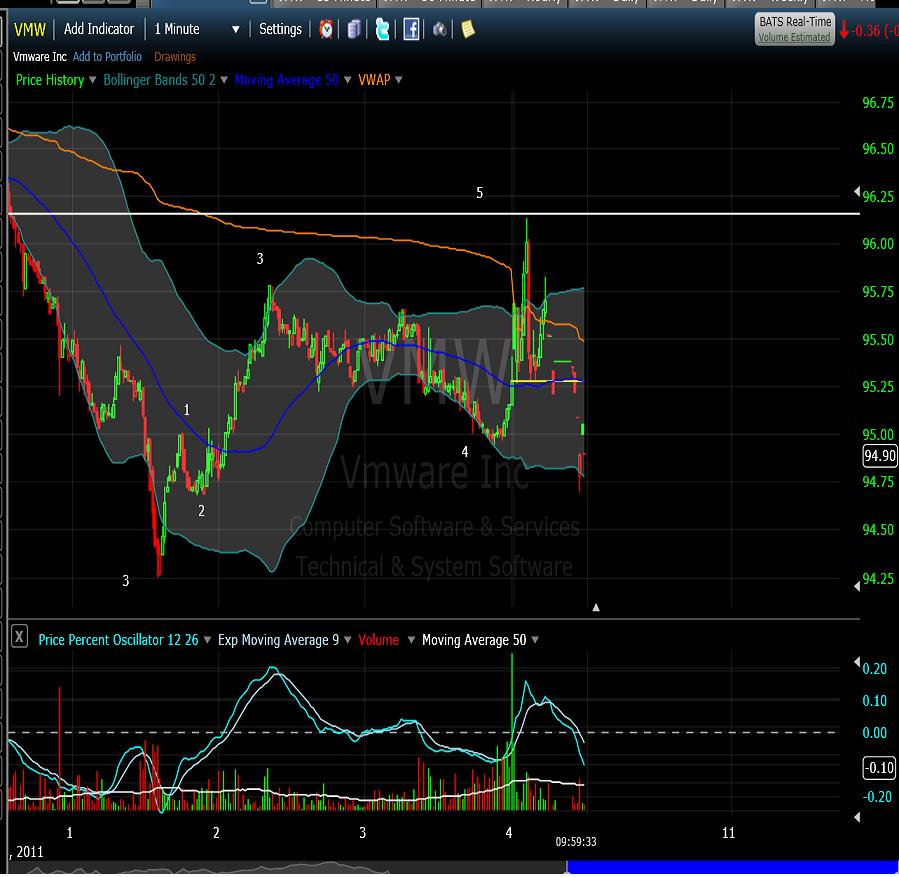Screen dimensions: 899x877
Task: Open the Add Indicator menu
Action: (x=99, y=30)
